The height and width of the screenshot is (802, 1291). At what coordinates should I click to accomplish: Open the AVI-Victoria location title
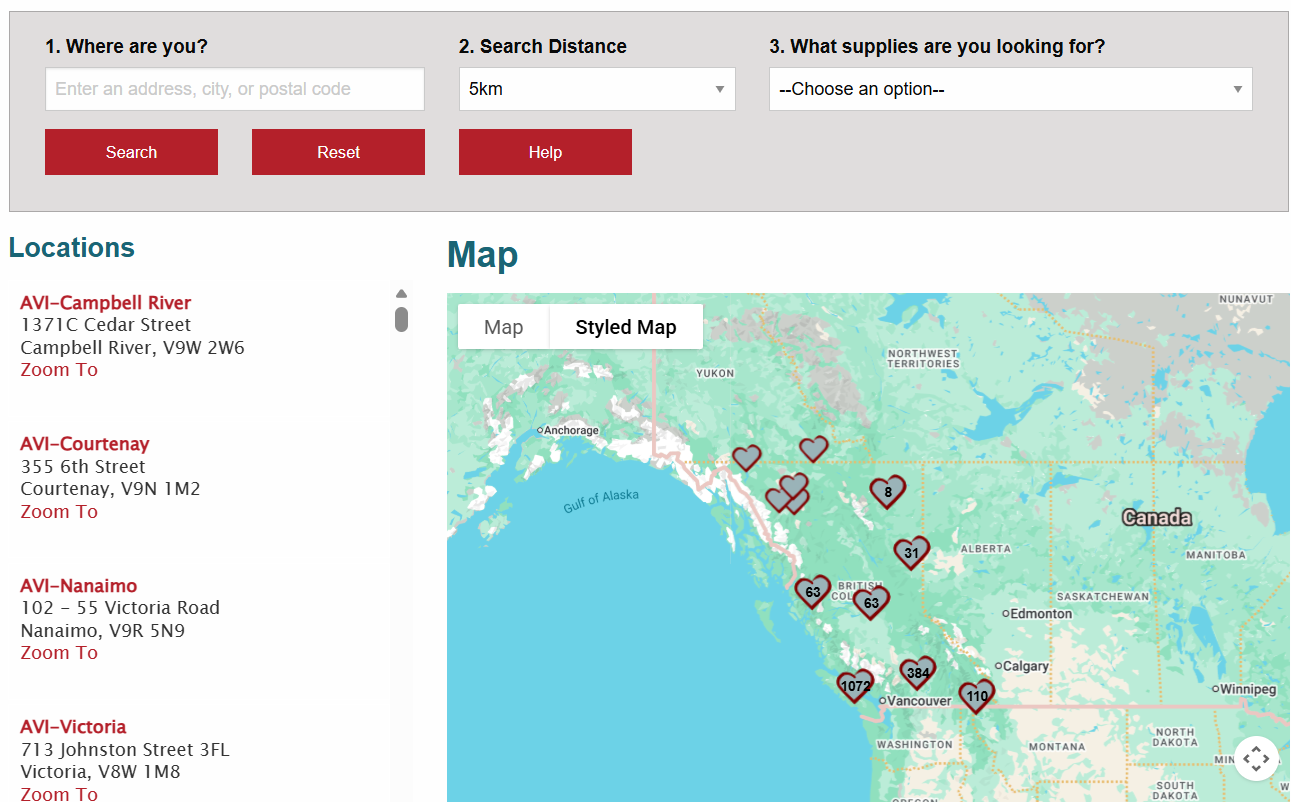(x=73, y=727)
